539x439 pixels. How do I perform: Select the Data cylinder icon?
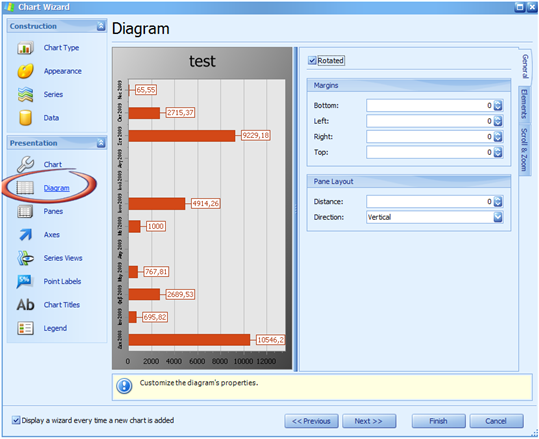(x=25, y=118)
